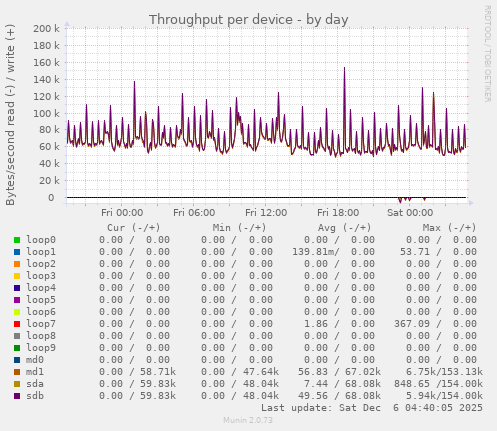Screen dimensions: 497x431
Task: Click the loop7 average value 1.86
Action: pyautogui.click(x=316, y=324)
